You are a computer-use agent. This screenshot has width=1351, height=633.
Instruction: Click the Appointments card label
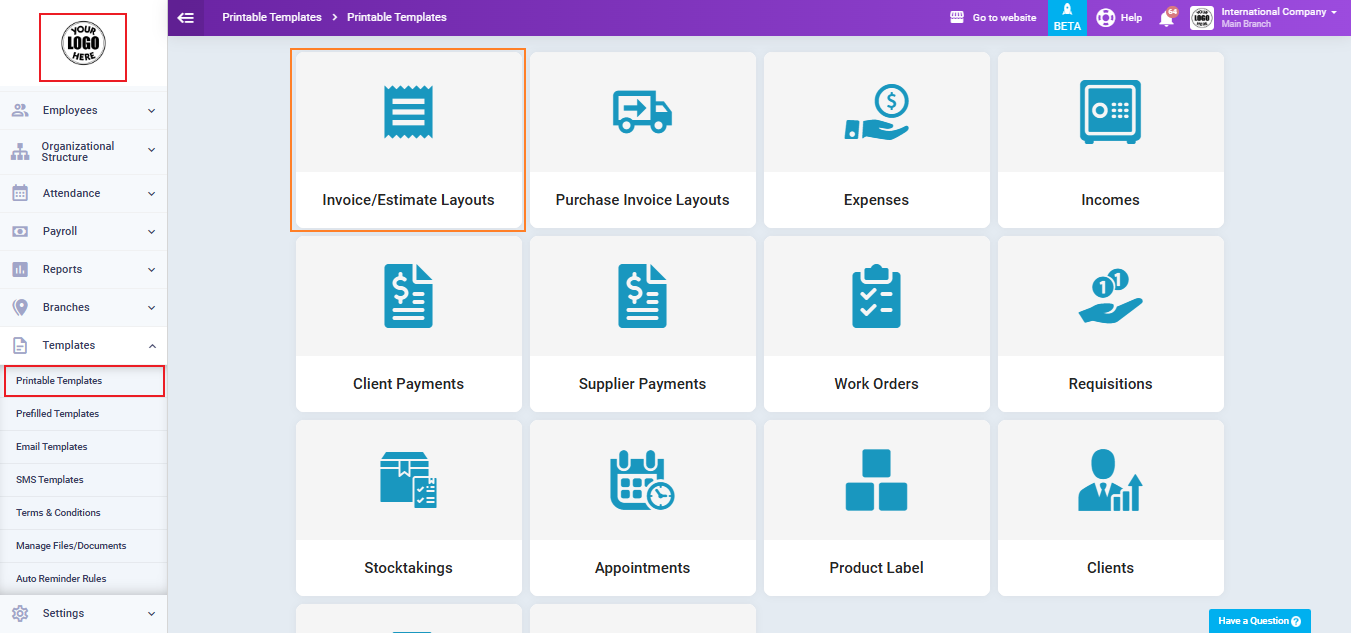(642, 568)
